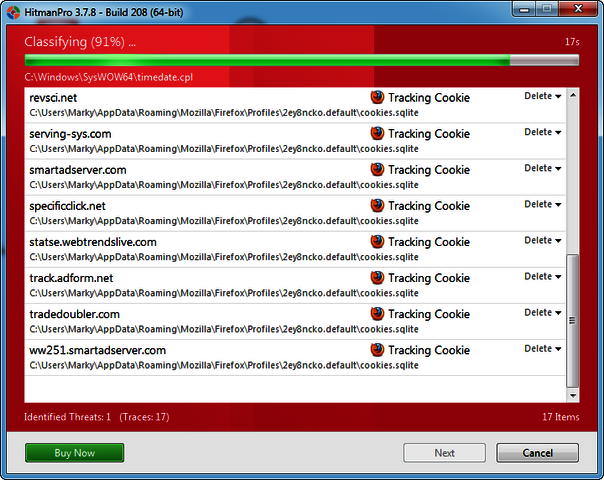Click Firefox icon for ww251.smartadserver.com
Image resolution: width=604 pixels, height=480 pixels.
coord(377,350)
